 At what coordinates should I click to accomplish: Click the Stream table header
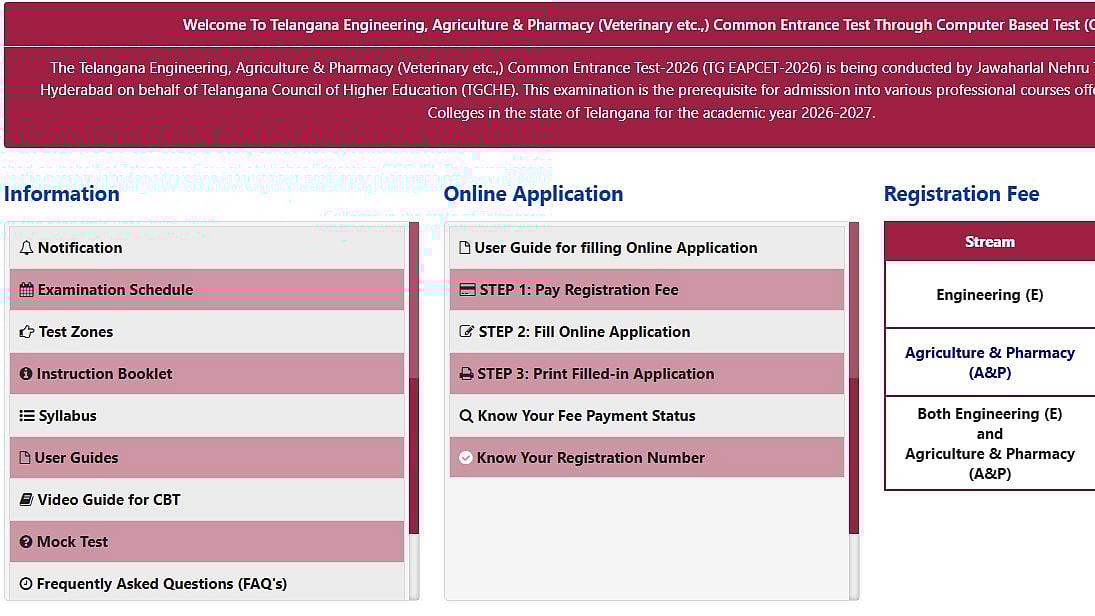[x=989, y=241]
